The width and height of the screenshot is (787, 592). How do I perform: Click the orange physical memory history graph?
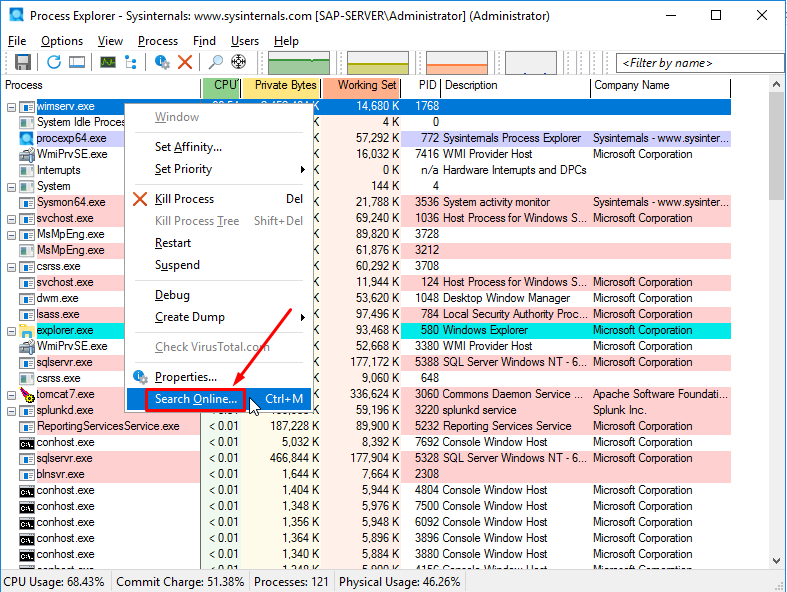tap(456, 63)
